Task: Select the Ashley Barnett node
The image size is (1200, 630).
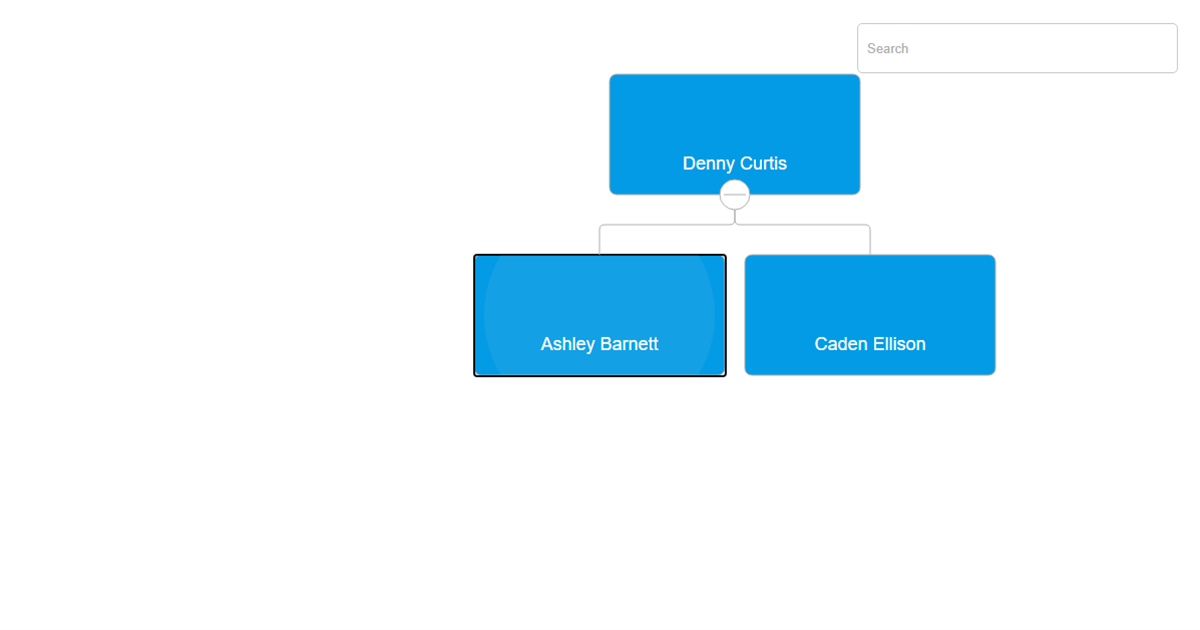Action: [x=600, y=315]
